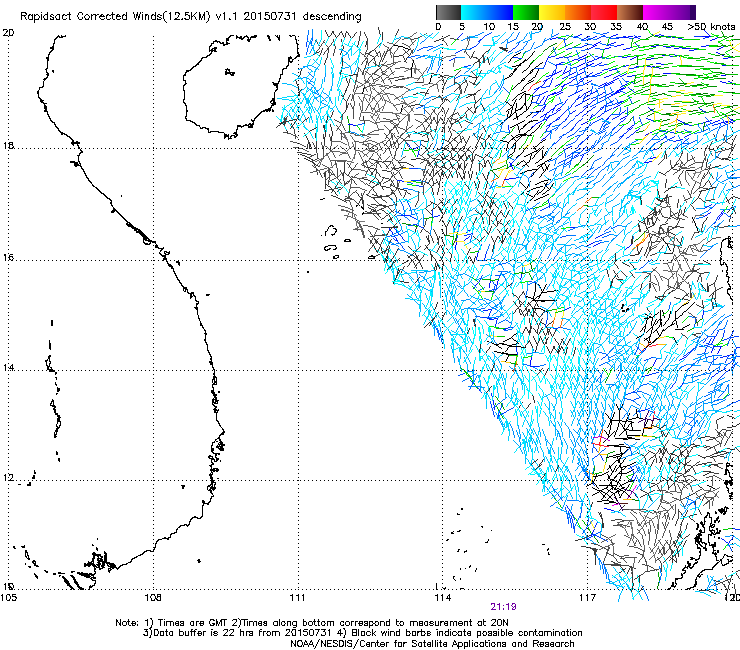Click the '>50 knots' legend label
The width and height of the screenshot is (740, 650).
(x=711, y=27)
